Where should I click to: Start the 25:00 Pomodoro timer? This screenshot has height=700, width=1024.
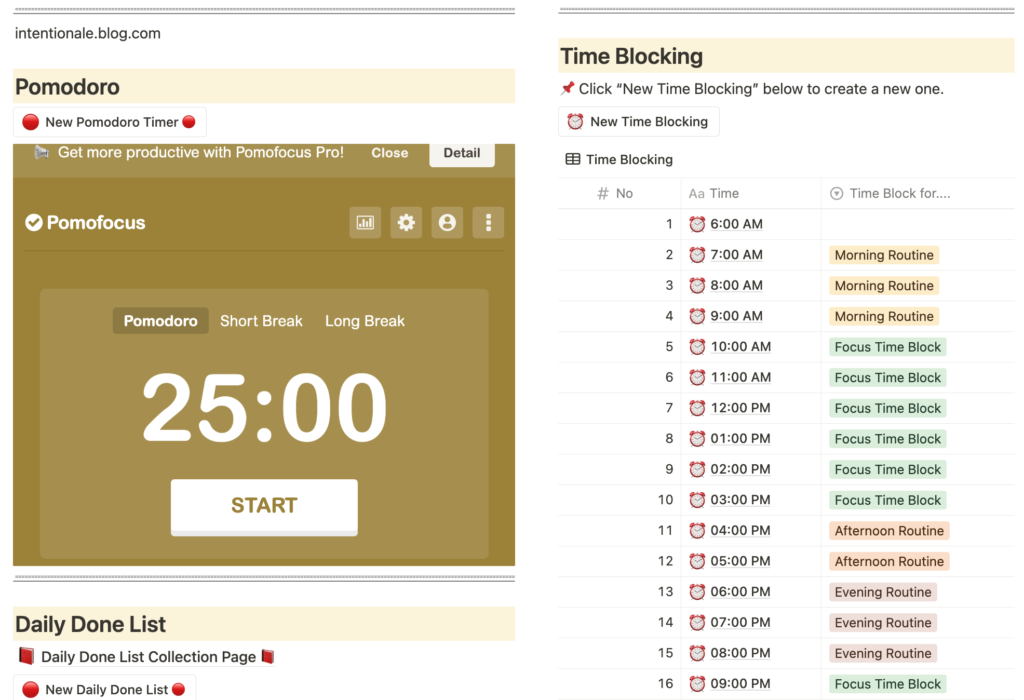(264, 506)
